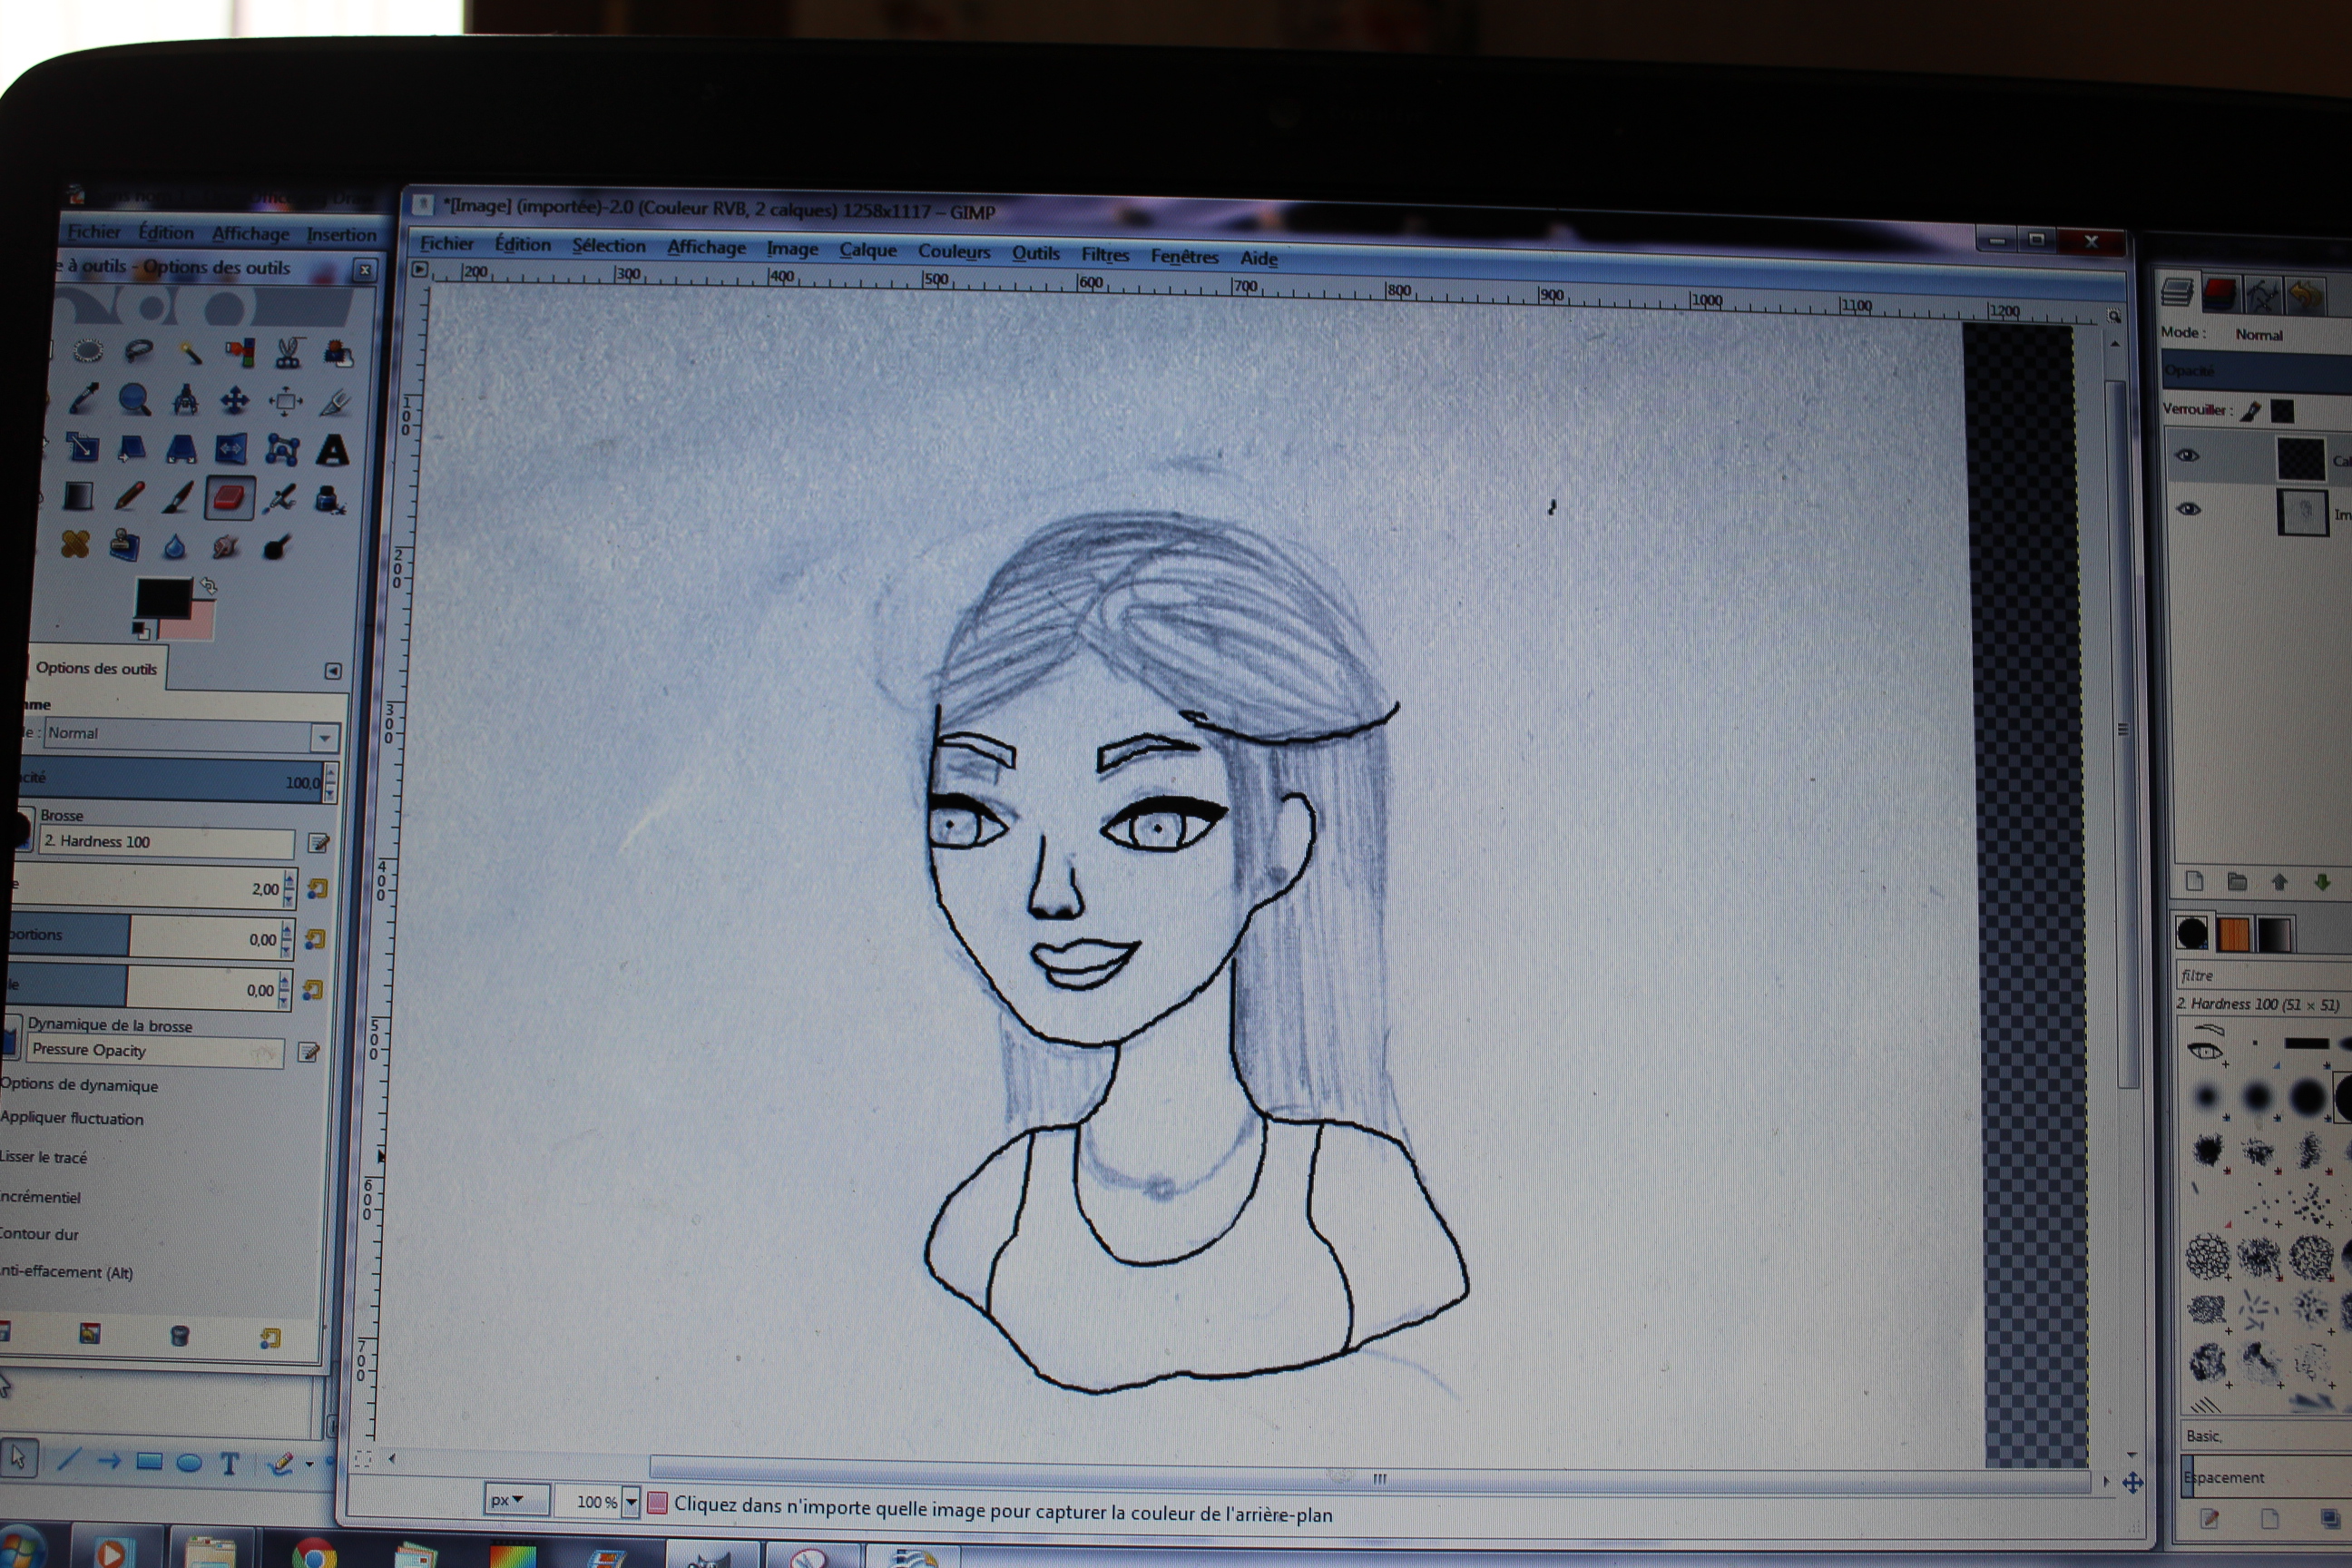2352x1568 pixels.
Task: Choose the Fuzzy Select magic wand
Action: point(190,352)
